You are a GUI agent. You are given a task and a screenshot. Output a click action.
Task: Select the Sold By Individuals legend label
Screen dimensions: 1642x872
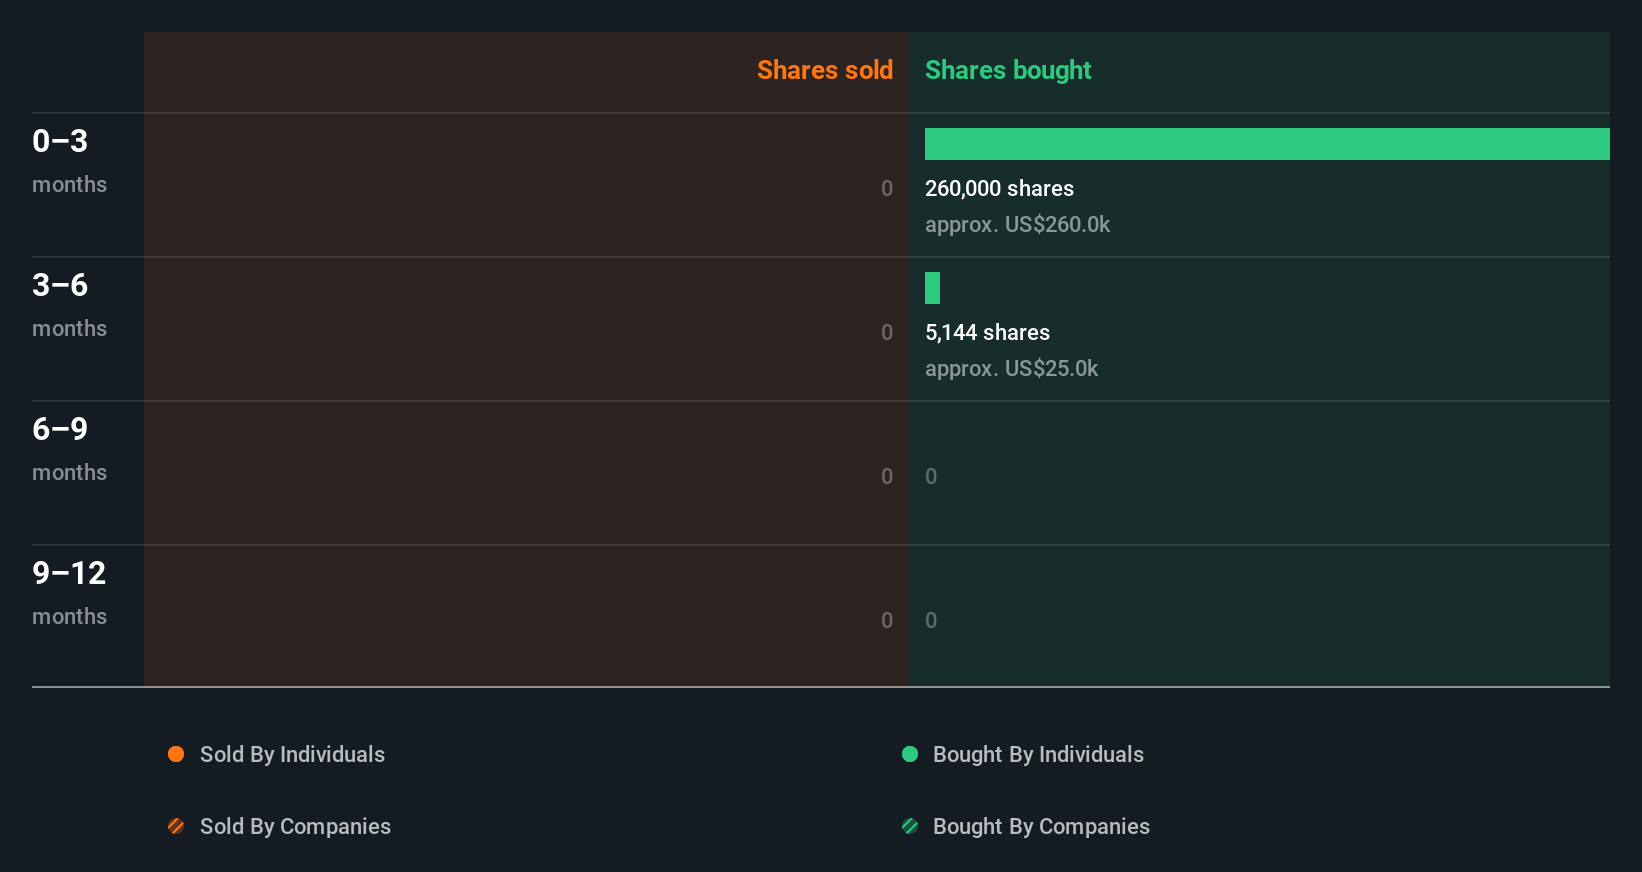coord(292,754)
